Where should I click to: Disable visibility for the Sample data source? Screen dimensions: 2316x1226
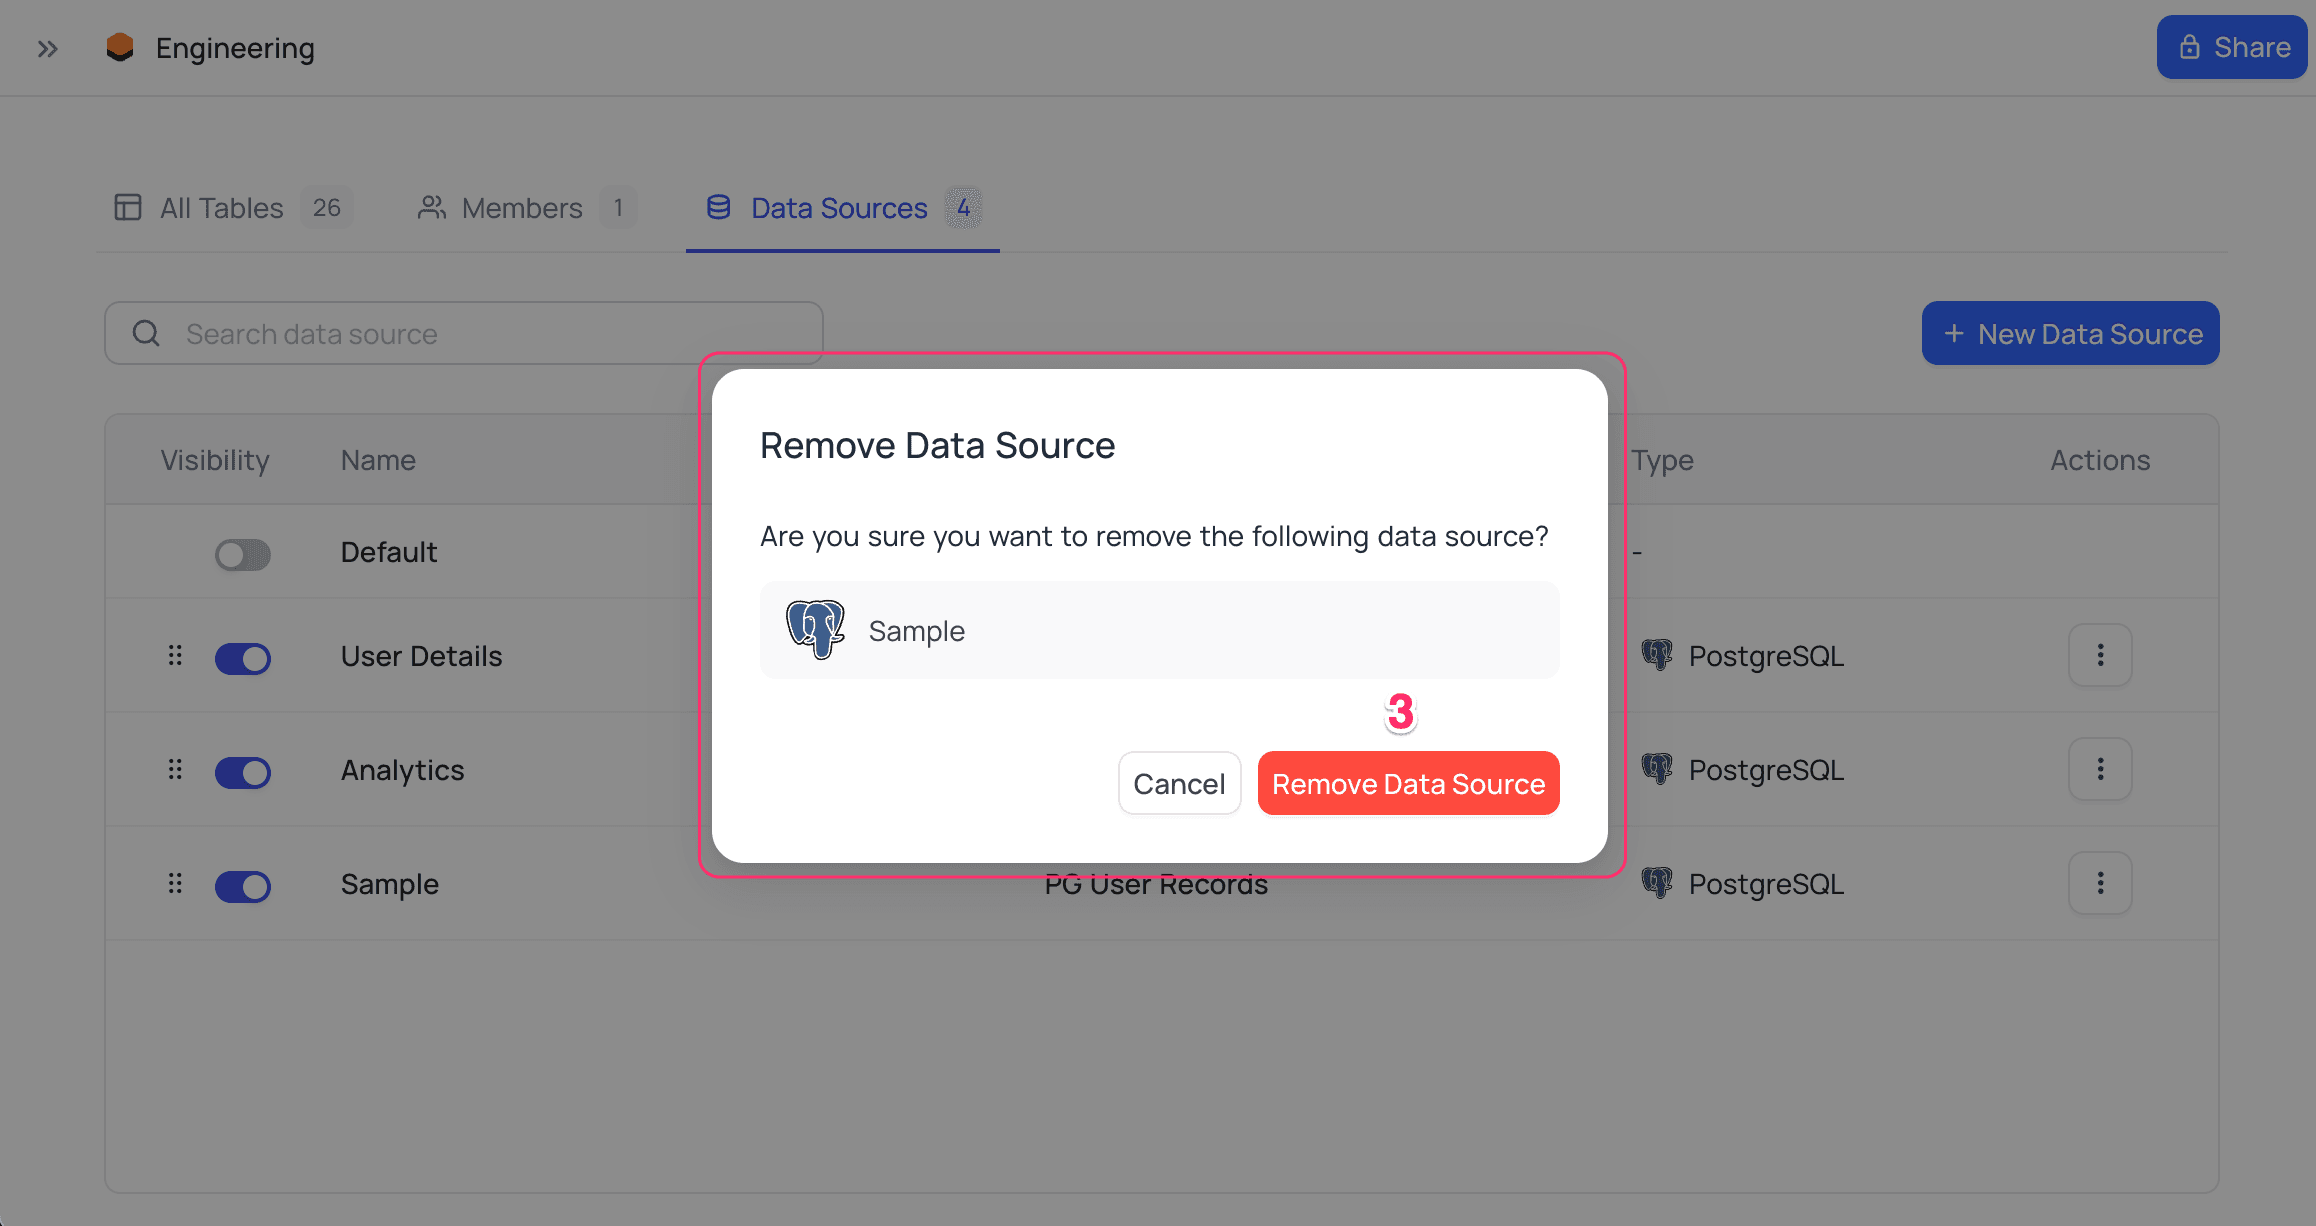[243, 886]
